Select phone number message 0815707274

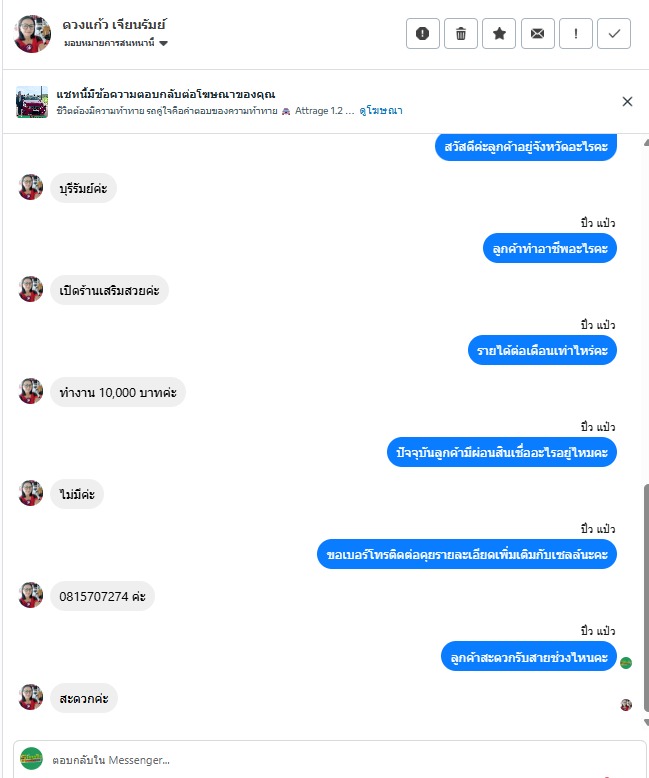(102, 596)
